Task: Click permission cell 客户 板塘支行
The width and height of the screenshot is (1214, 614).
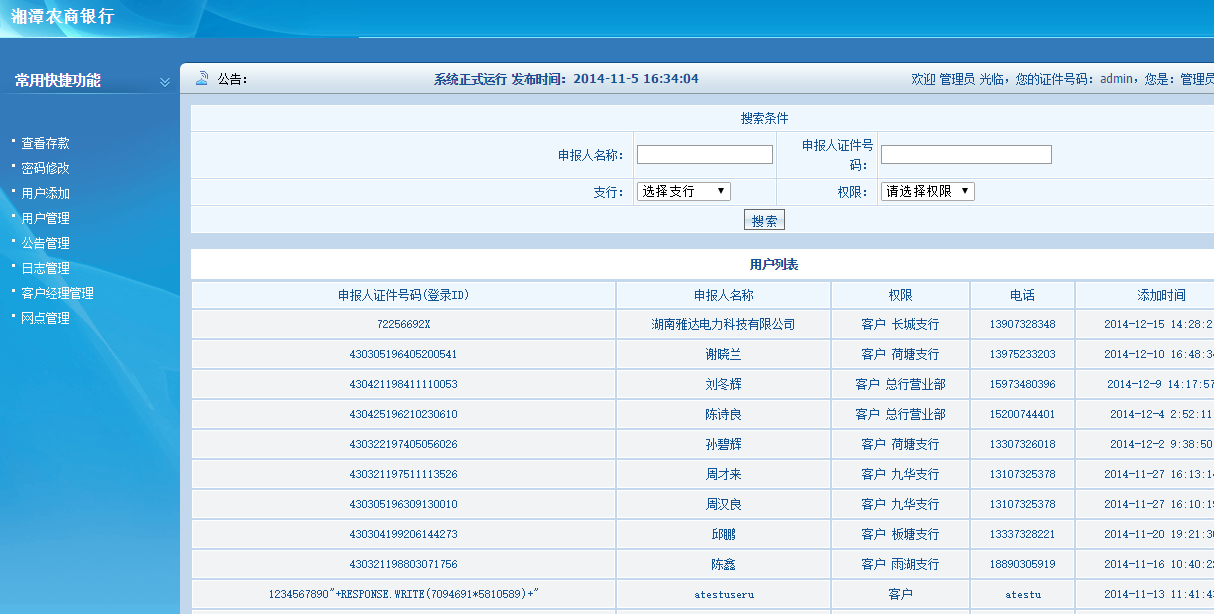Action: (x=901, y=535)
